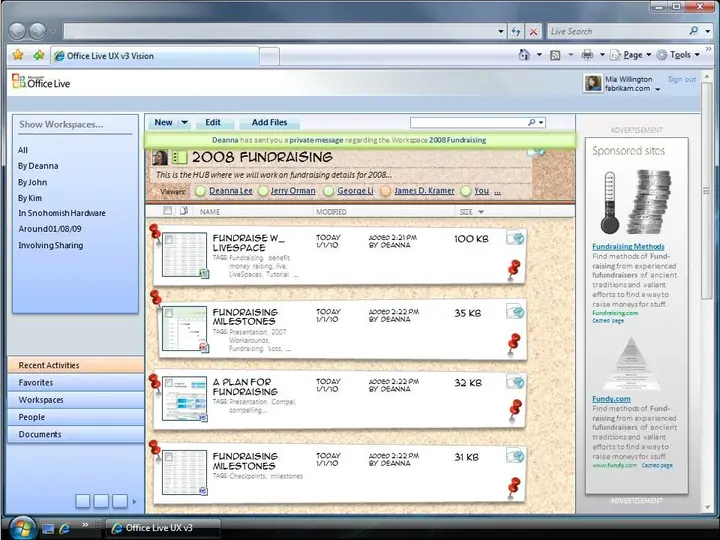Image resolution: width=720 pixels, height=540 pixels.
Task: Click share icon on 35 KB Fundraising Milestones card
Action: click(515, 311)
